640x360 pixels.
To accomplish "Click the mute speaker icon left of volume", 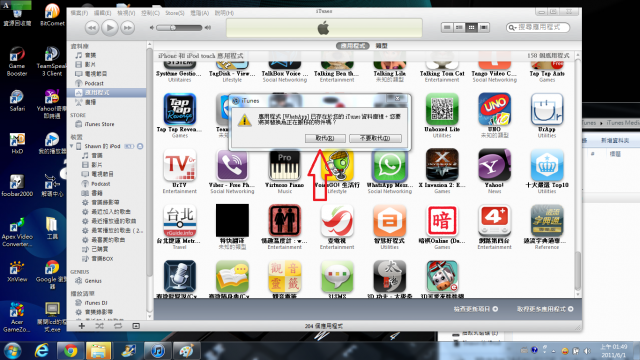I will pyautogui.click(x=152, y=28).
